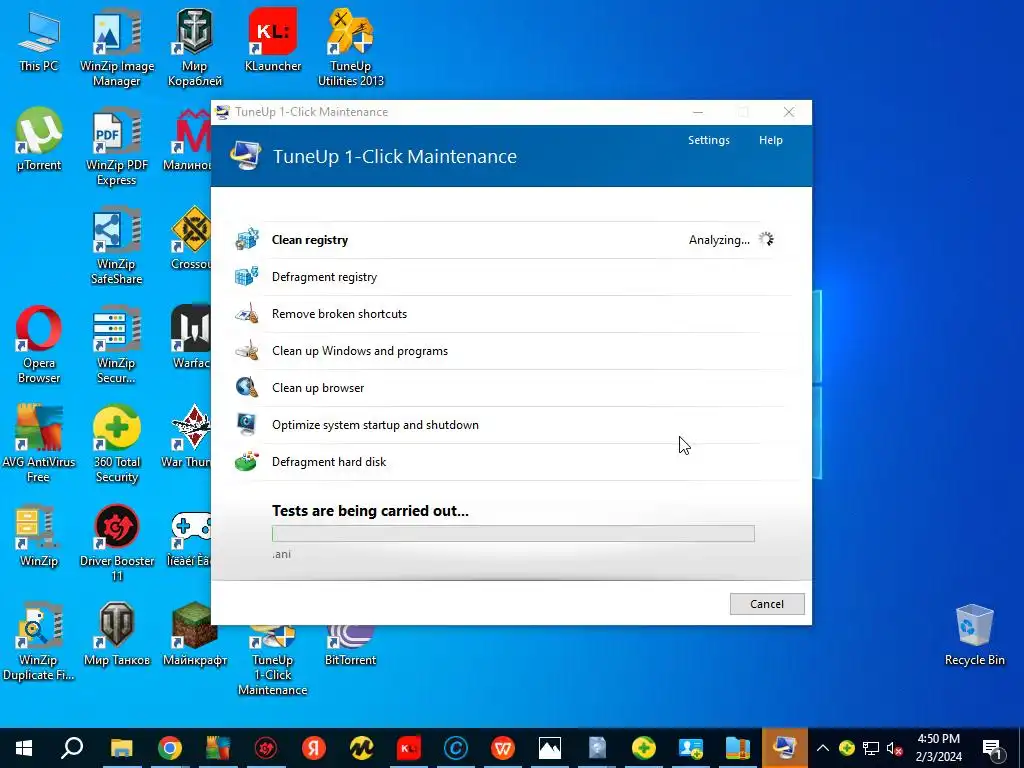Screen dimensions: 1024x768
Task: Select the WinZip SafeShare desktop icon
Action: [x=117, y=247]
